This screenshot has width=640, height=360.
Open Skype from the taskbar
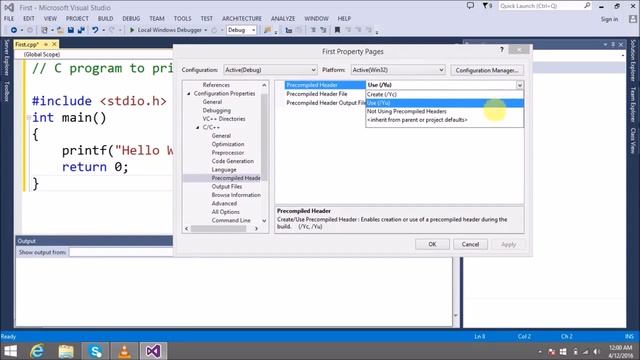[x=95, y=351]
